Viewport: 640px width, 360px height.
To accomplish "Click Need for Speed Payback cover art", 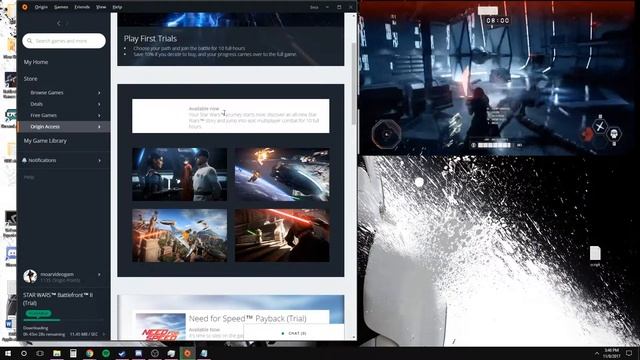I will [161, 326].
